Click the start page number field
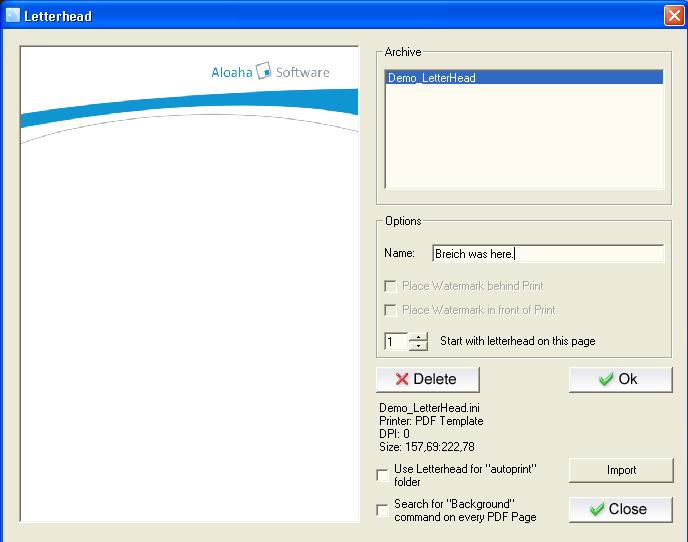Screen dimensions: 688x542 click(396, 341)
